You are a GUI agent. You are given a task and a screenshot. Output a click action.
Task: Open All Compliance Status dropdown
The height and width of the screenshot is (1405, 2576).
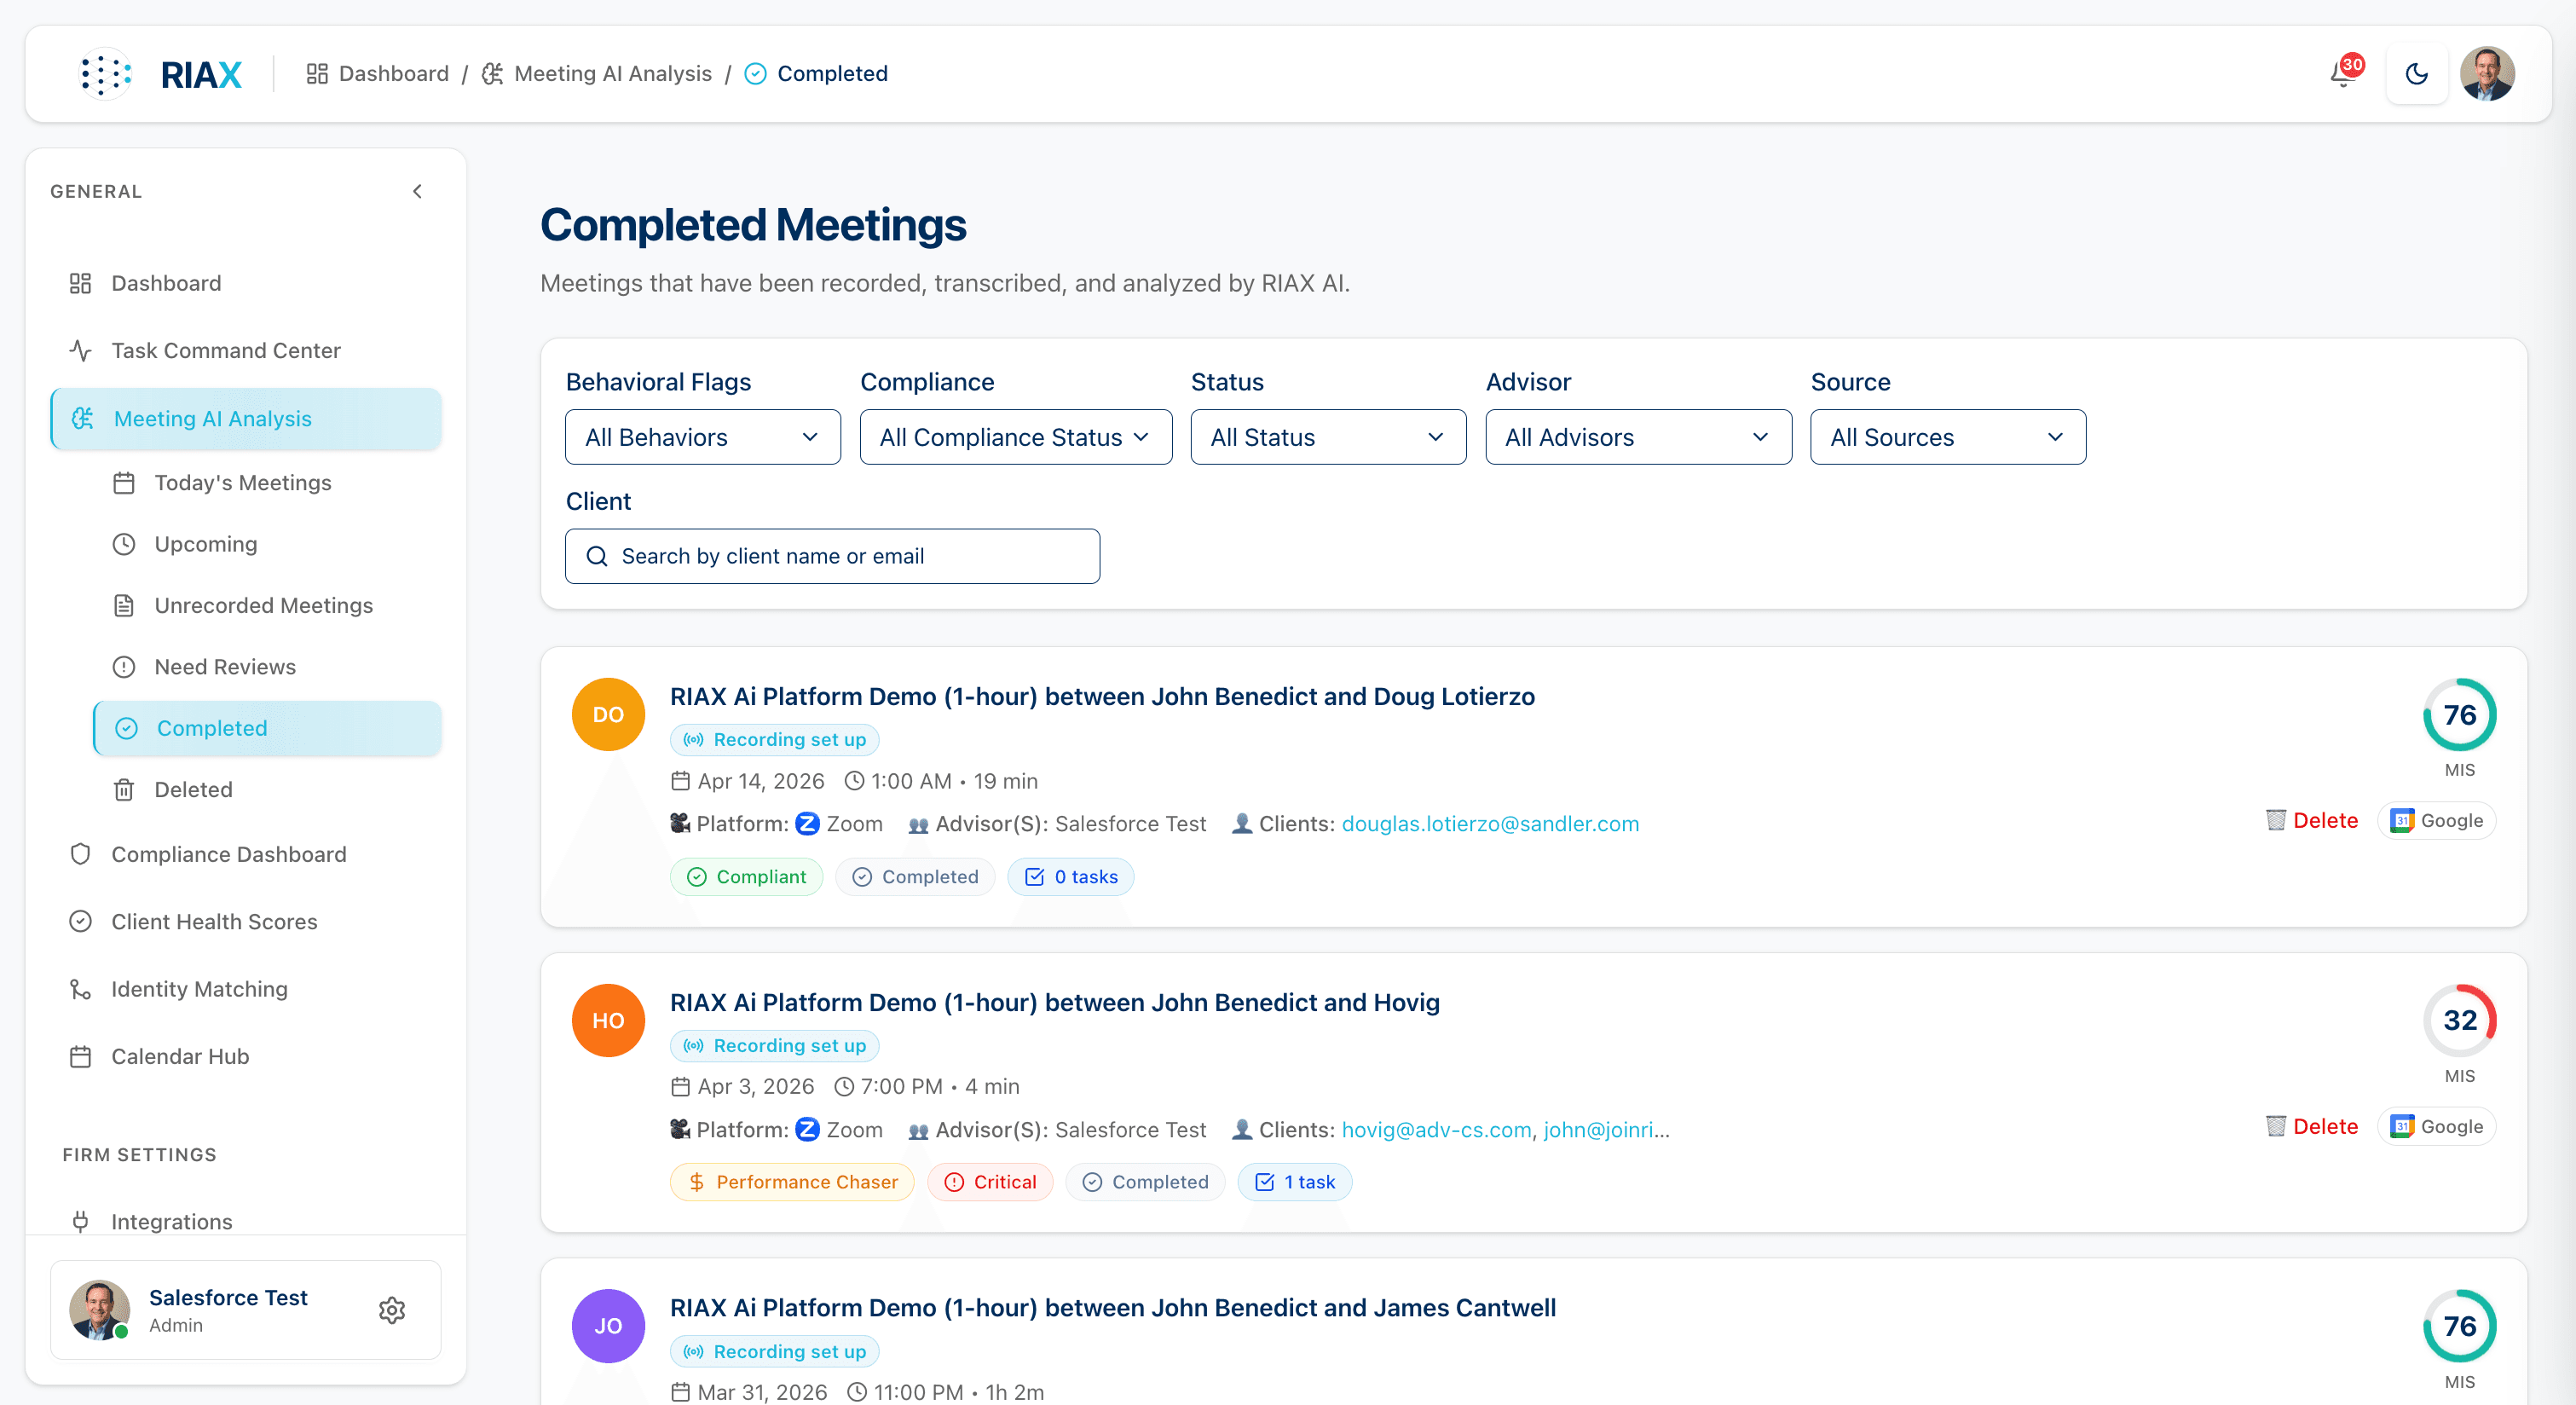[x=1015, y=437]
